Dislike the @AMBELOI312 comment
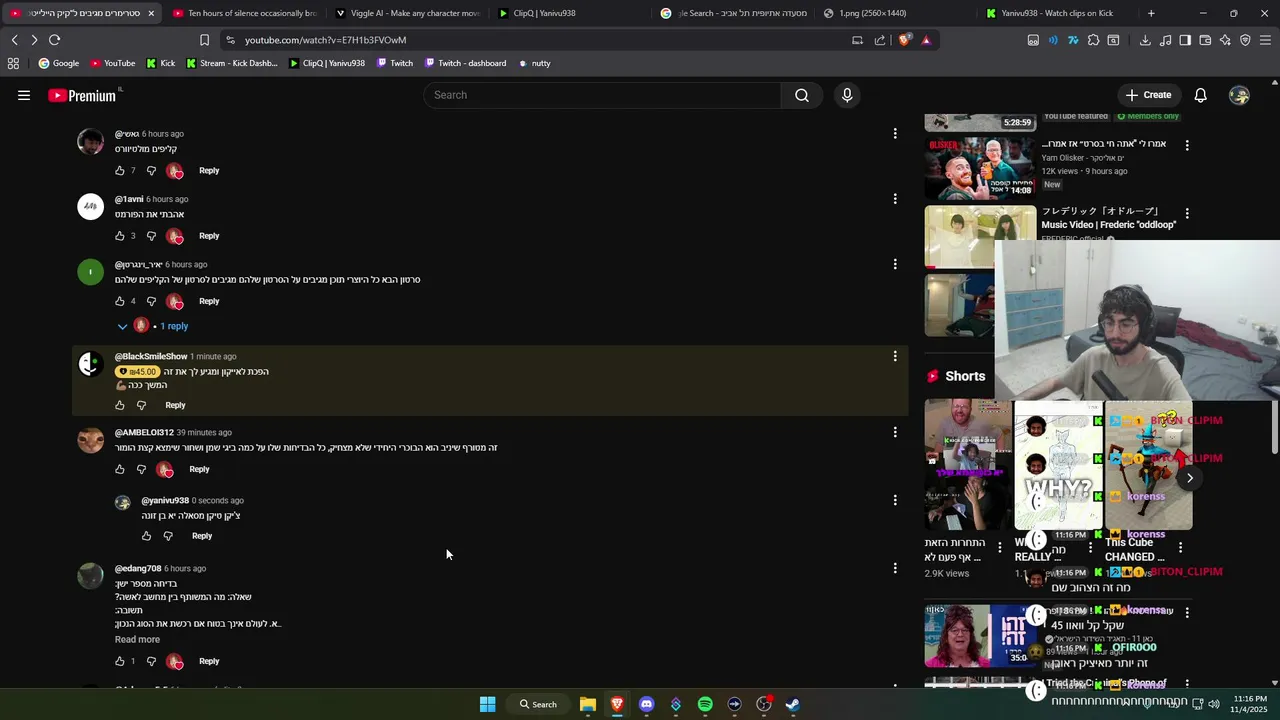This screenshot has width=1280, height=720. 141,469
